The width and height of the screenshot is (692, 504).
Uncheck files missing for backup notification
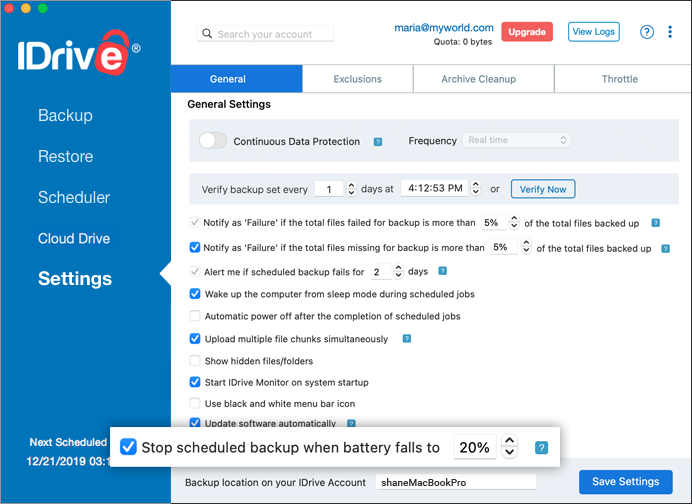[x=195, y=247]
